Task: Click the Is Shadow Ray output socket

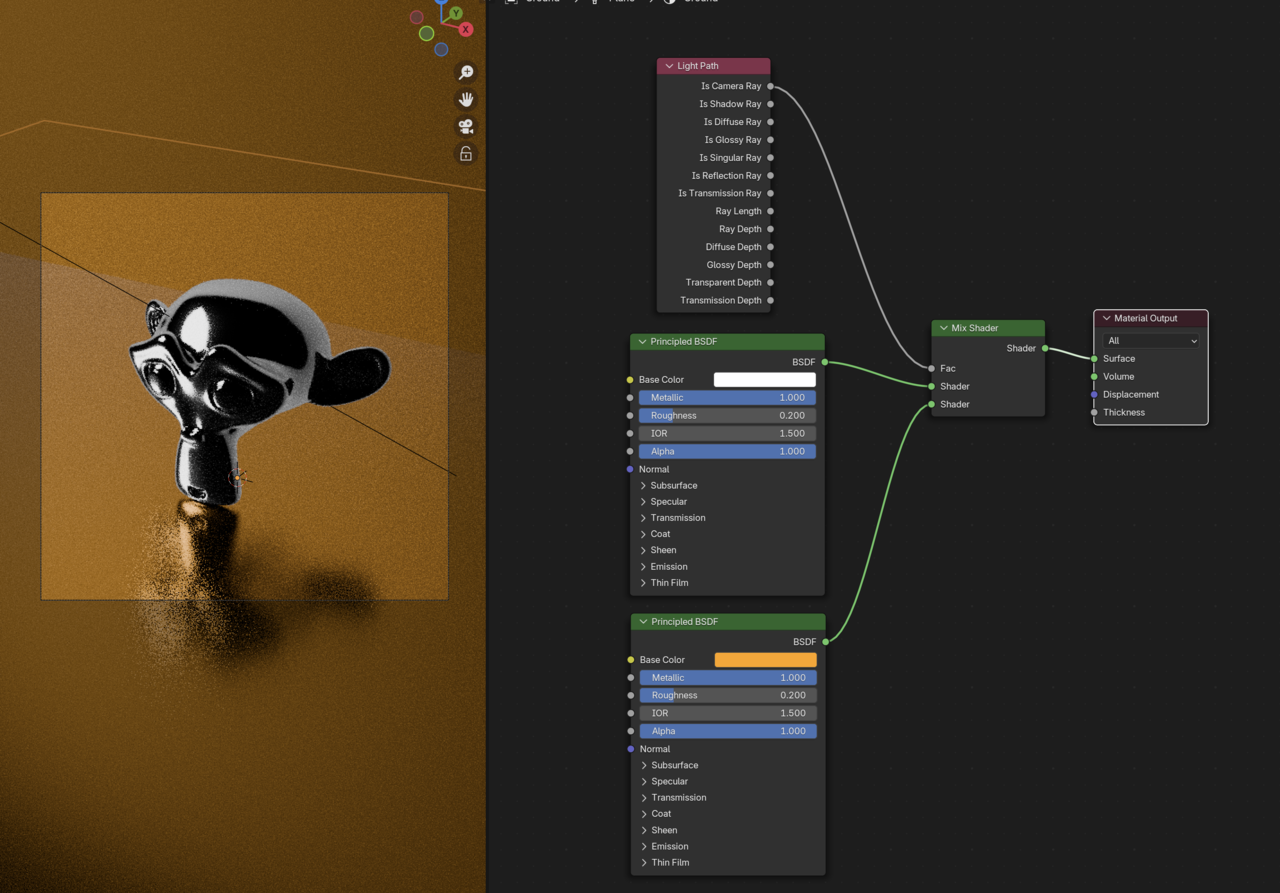Action: (770, 104)
